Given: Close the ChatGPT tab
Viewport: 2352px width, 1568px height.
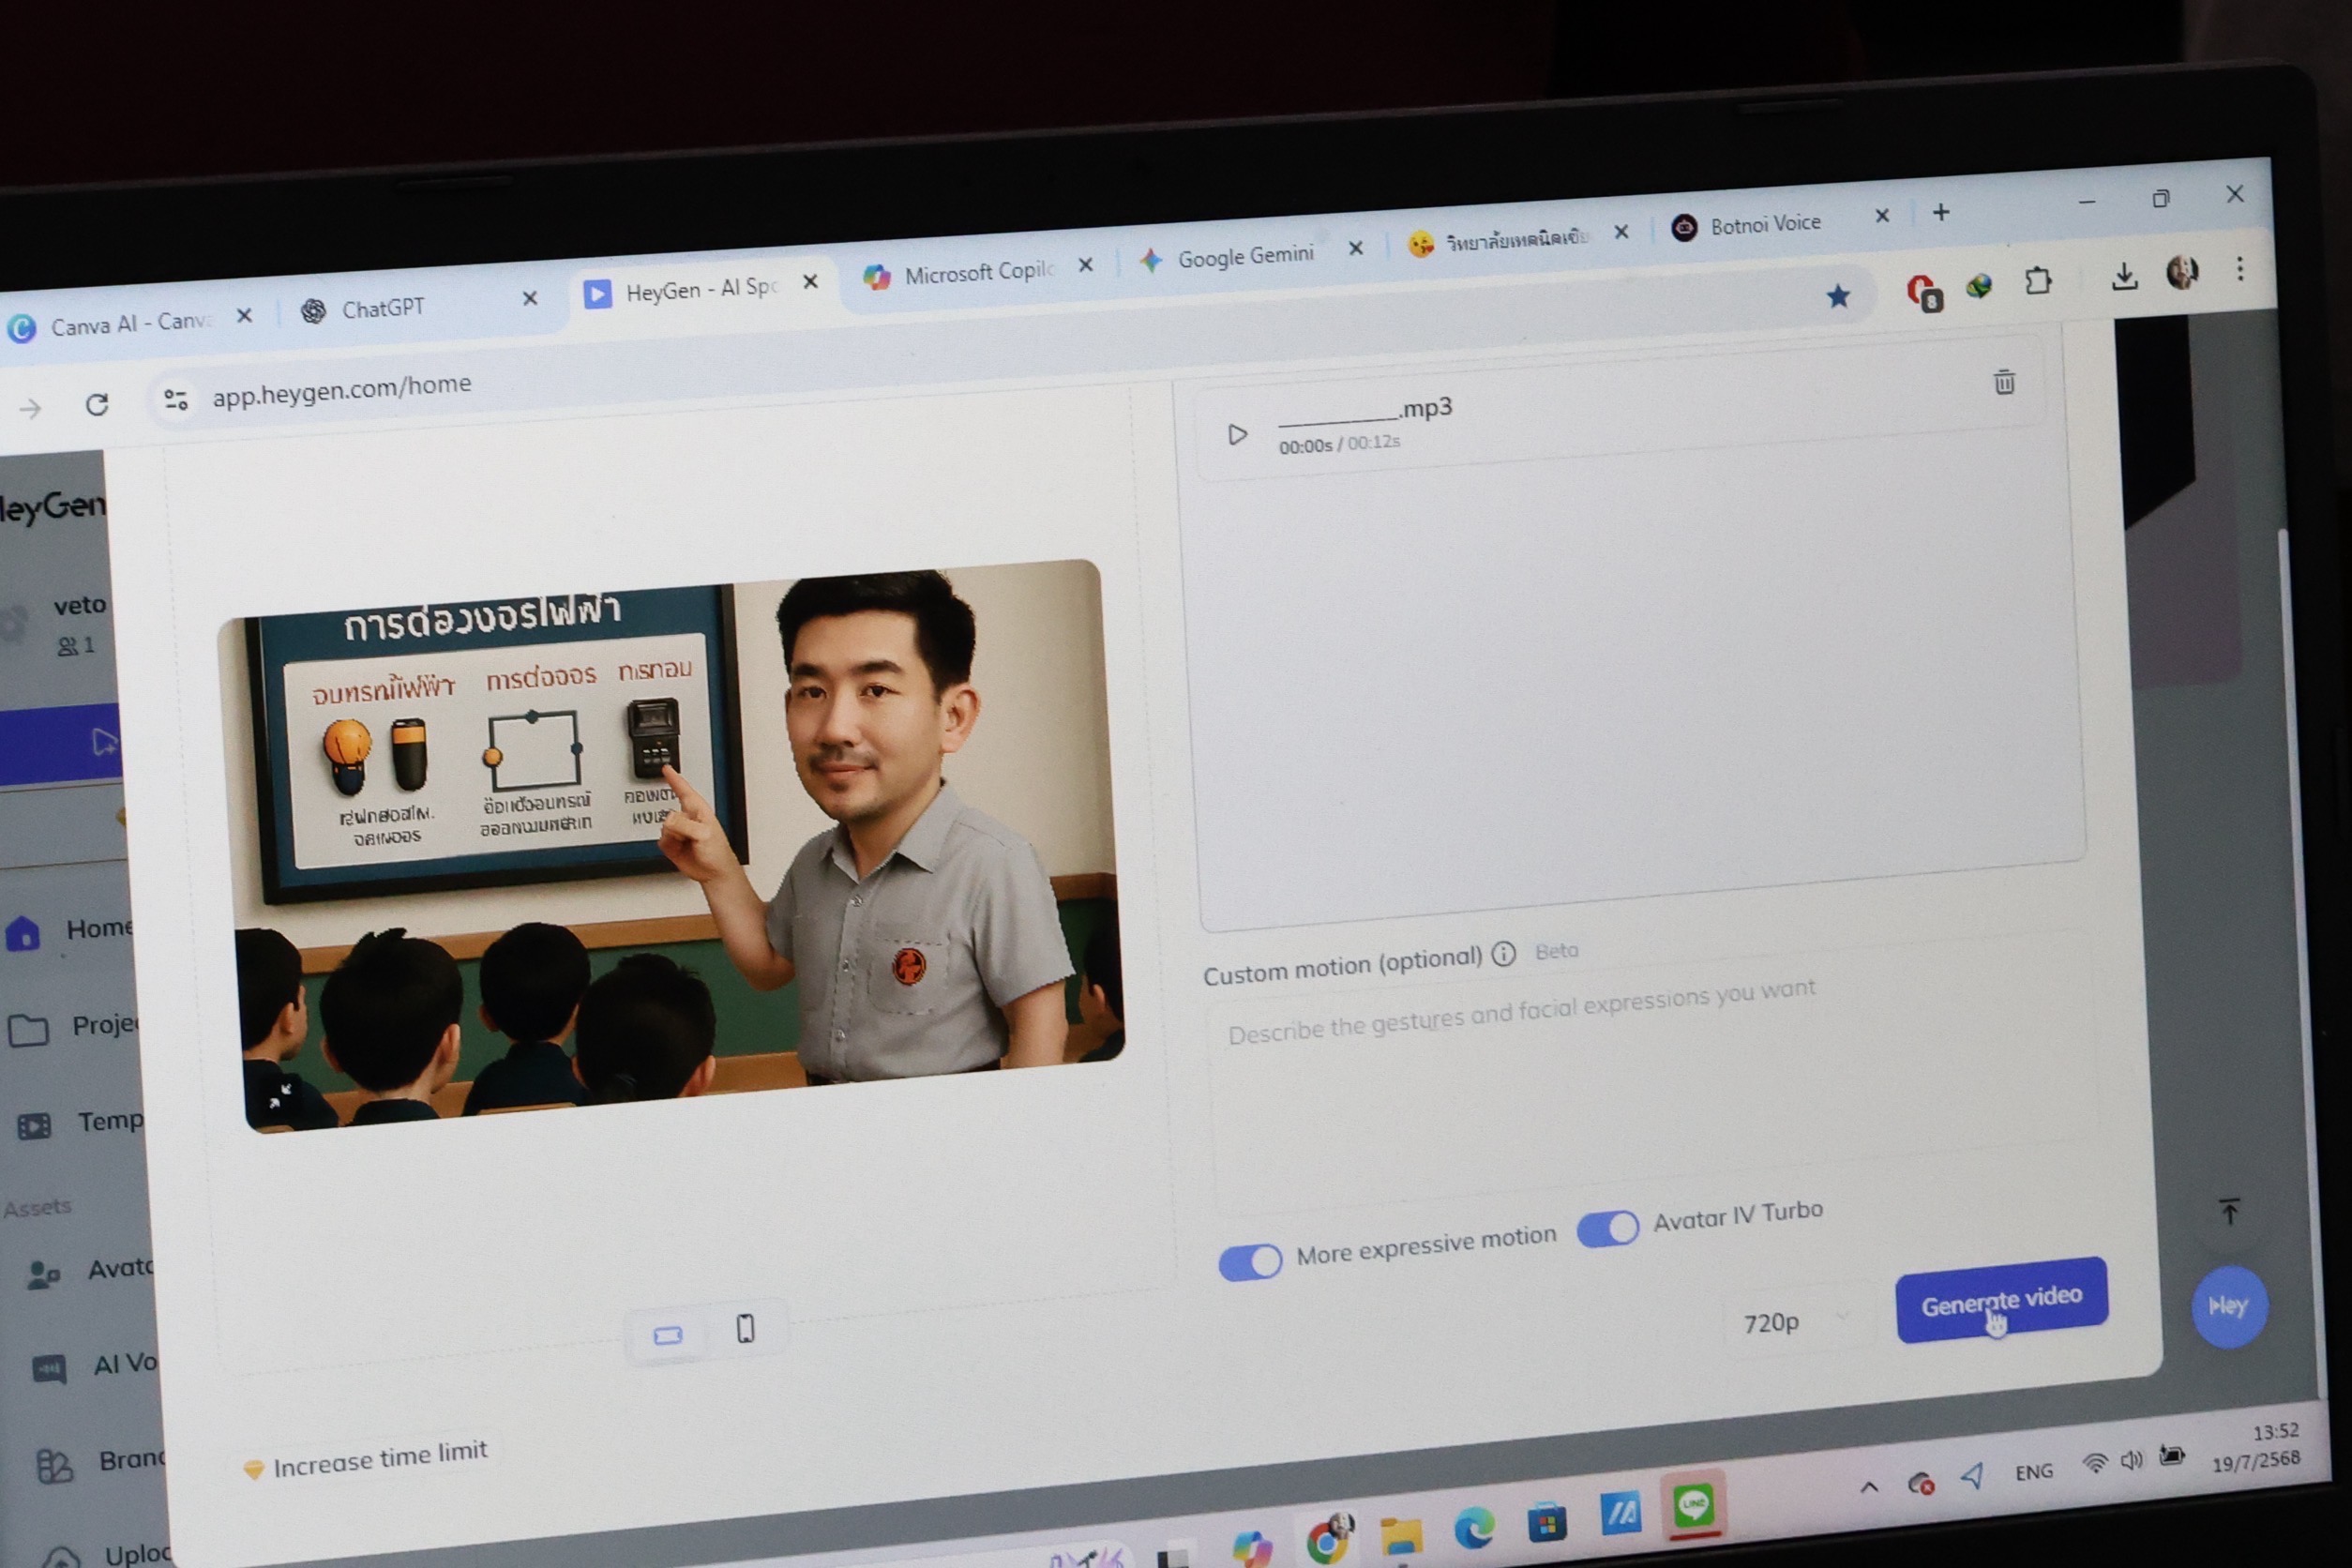Looking at the screenshot, I should pos(530,298).
